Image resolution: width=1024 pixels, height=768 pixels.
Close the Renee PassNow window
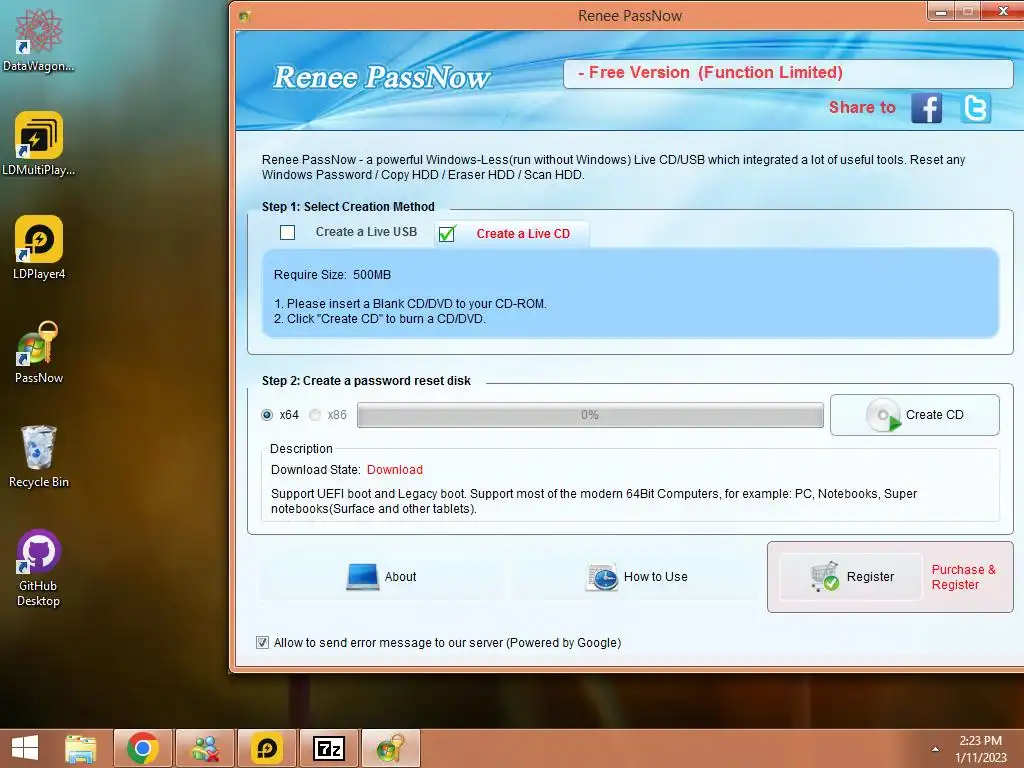click(x=1004, y=11)
